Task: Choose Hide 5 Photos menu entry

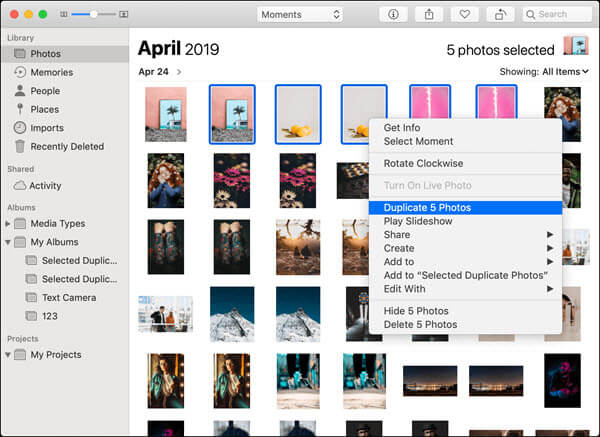Action: tap(465, 311)
